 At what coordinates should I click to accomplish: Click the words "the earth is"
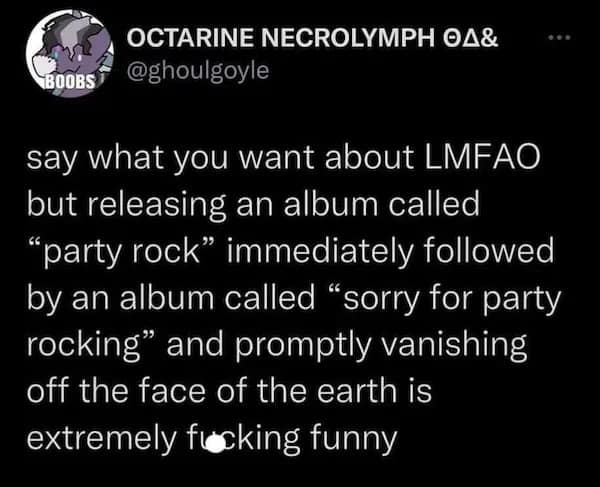[354, 390]
